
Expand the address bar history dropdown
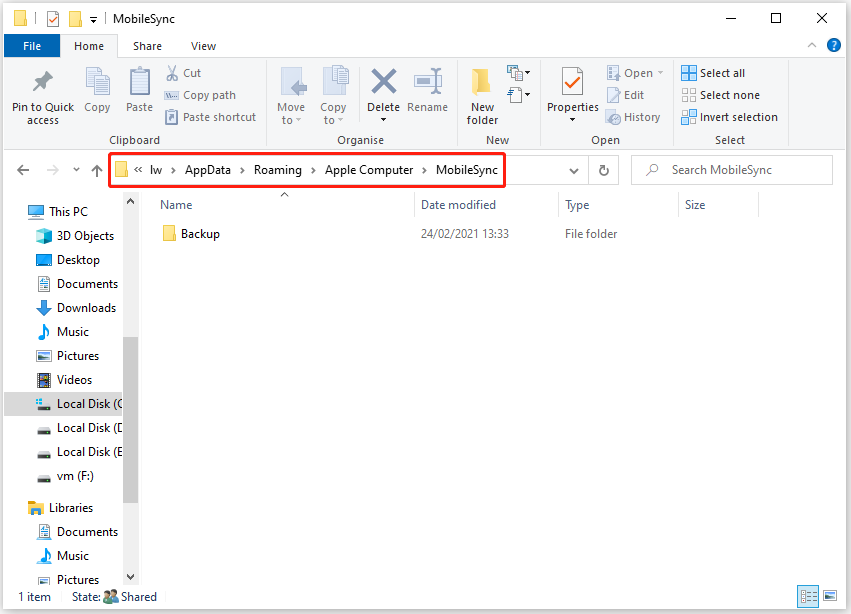click(x=574, y=170)
